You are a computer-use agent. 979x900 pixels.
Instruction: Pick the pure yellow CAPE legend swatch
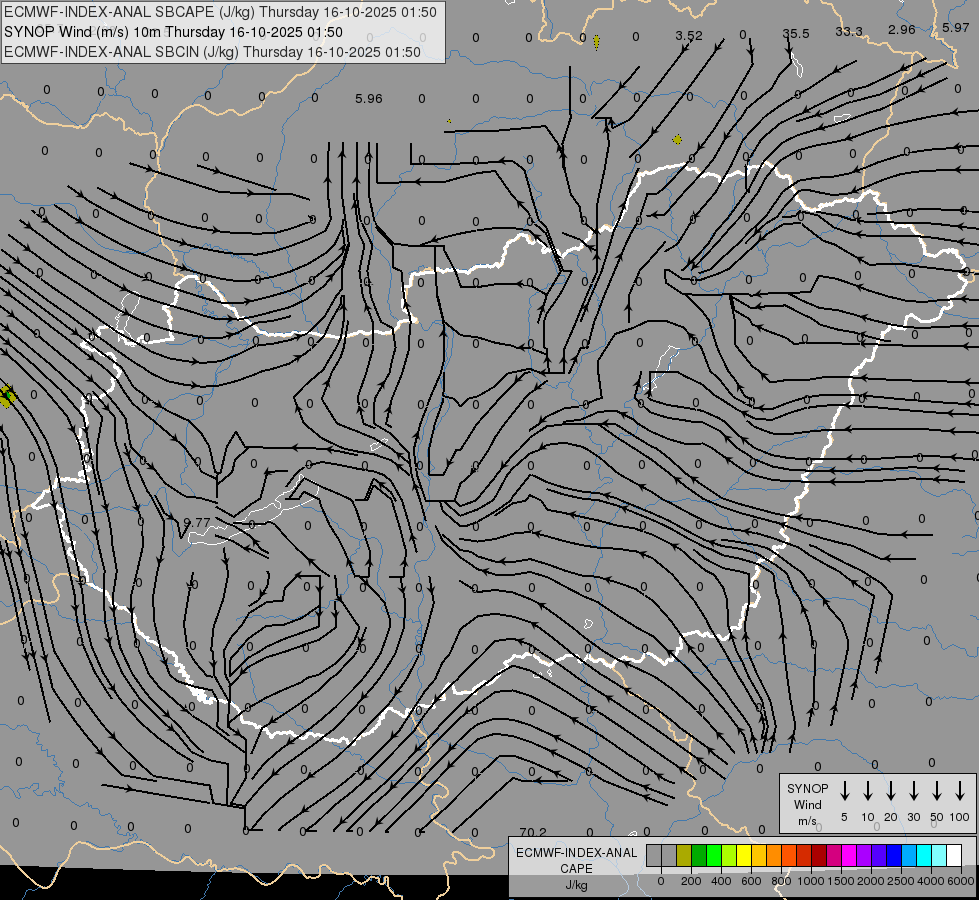coord(744,855)
